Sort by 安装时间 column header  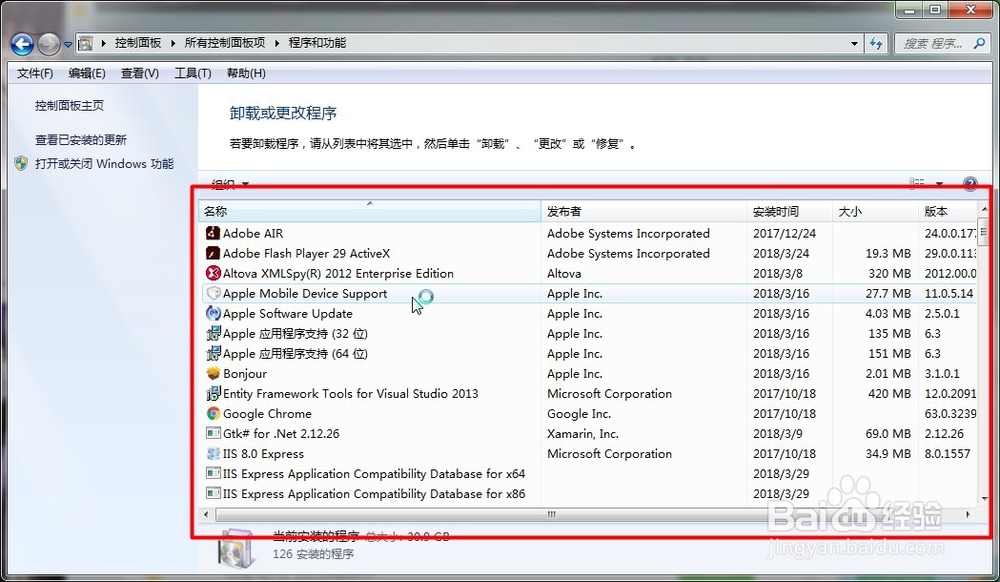(790, 211)
